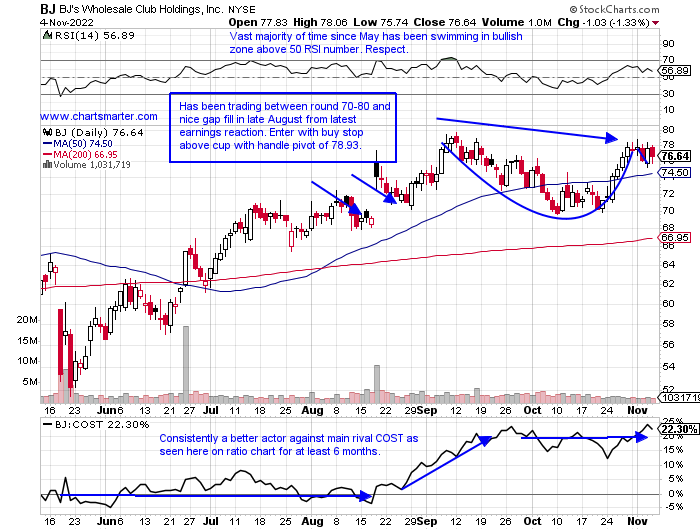
Task: Click the BJ's Wholesale Club Holdings, Inc. title
Action: [x=141, y=9]
